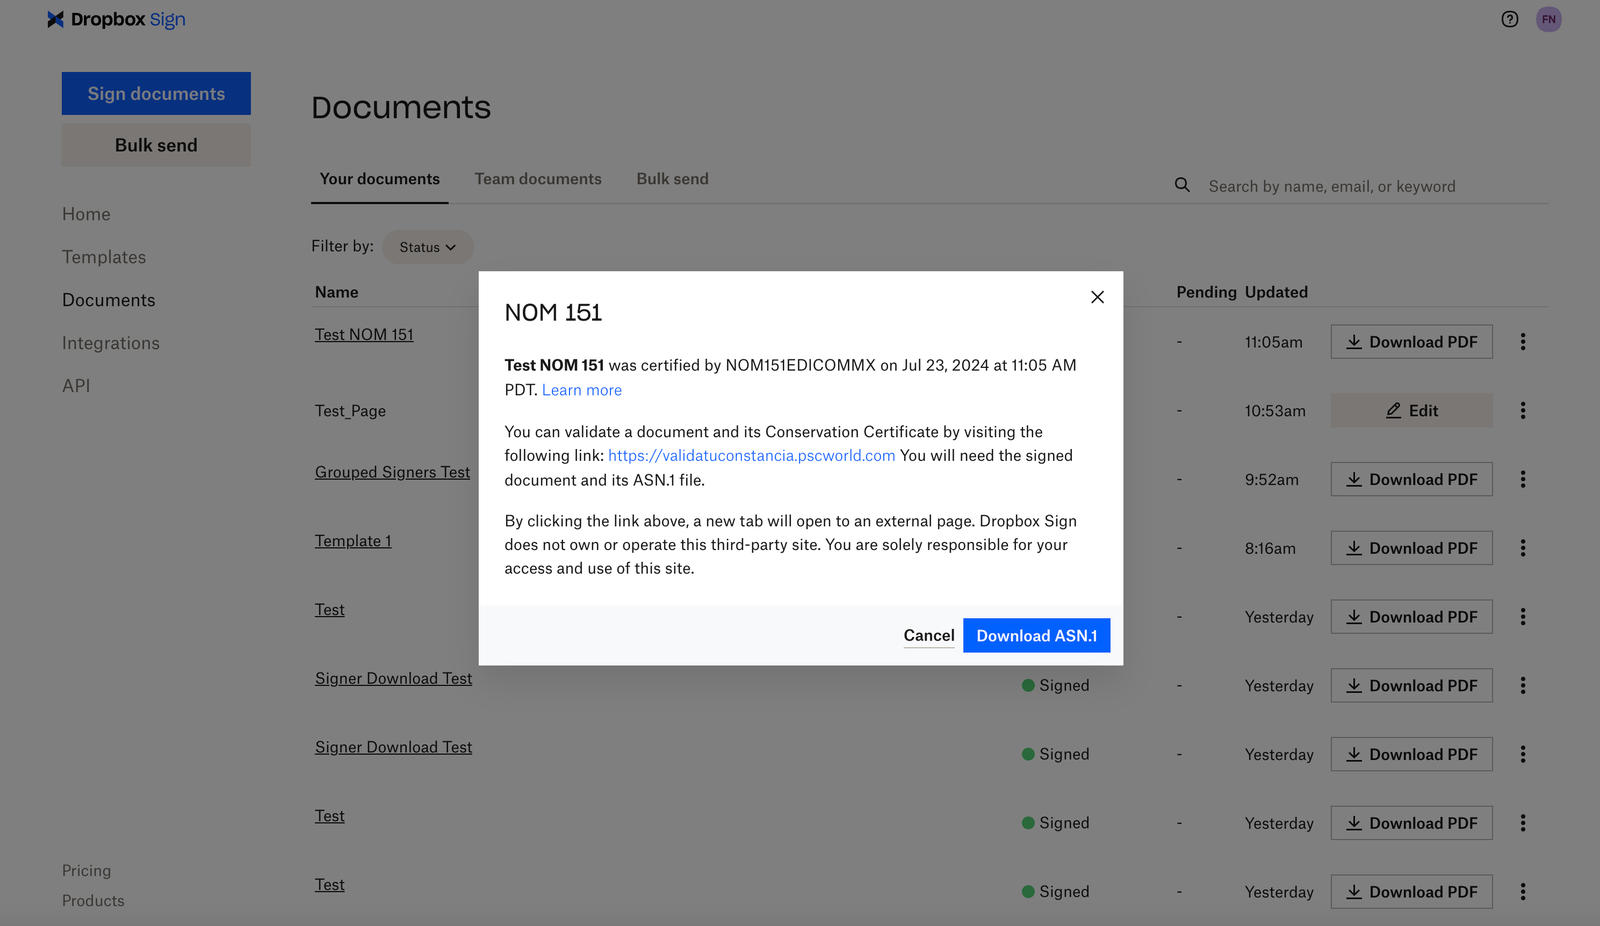Open the Status filter dropdown
Image resolution: width=1600 pixels, height=926 pixels.
[427, 247]
